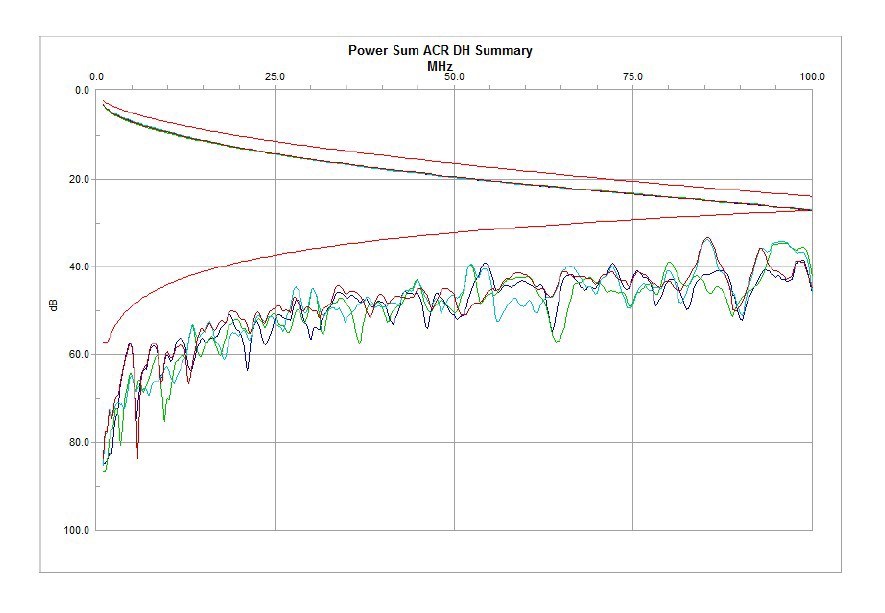Select the 75.0 tick on the MHz axis
The image size is (885, 613).
pos(632,76)
